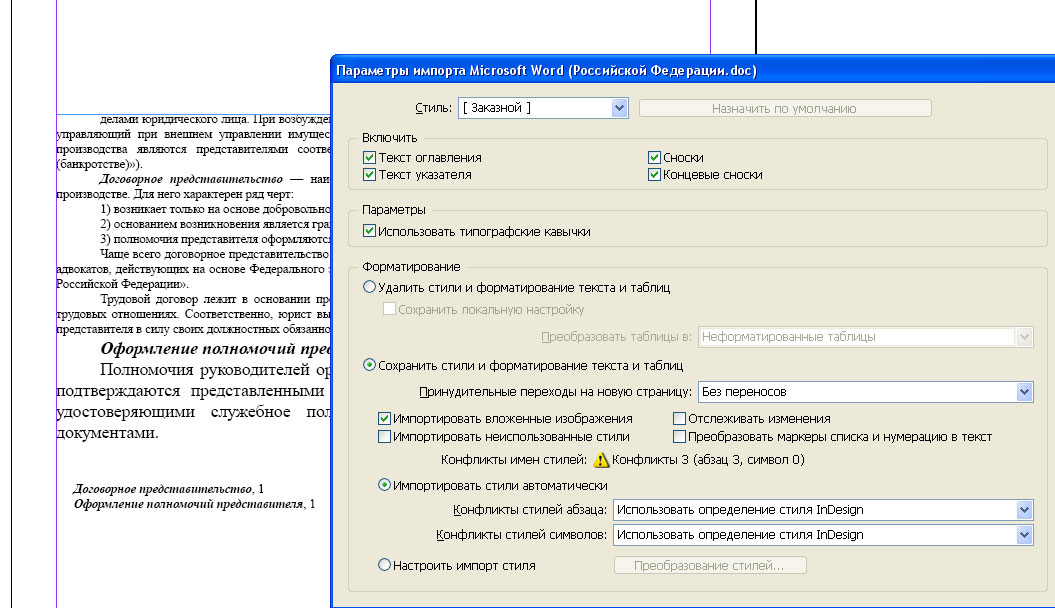This screenshot has width=1055, height=608.
Task: Check Преобразовать маркеры списка и нумерацию в текст
Action: [x=679, y=436]
